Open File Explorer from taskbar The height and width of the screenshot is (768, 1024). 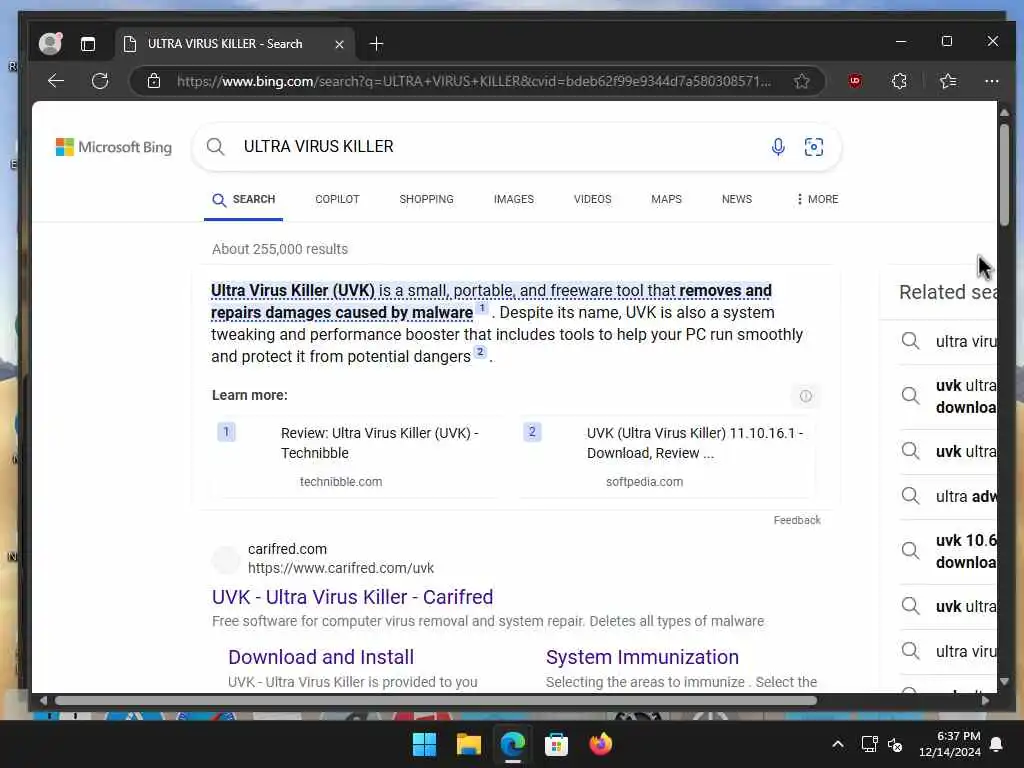pos(468,744)
